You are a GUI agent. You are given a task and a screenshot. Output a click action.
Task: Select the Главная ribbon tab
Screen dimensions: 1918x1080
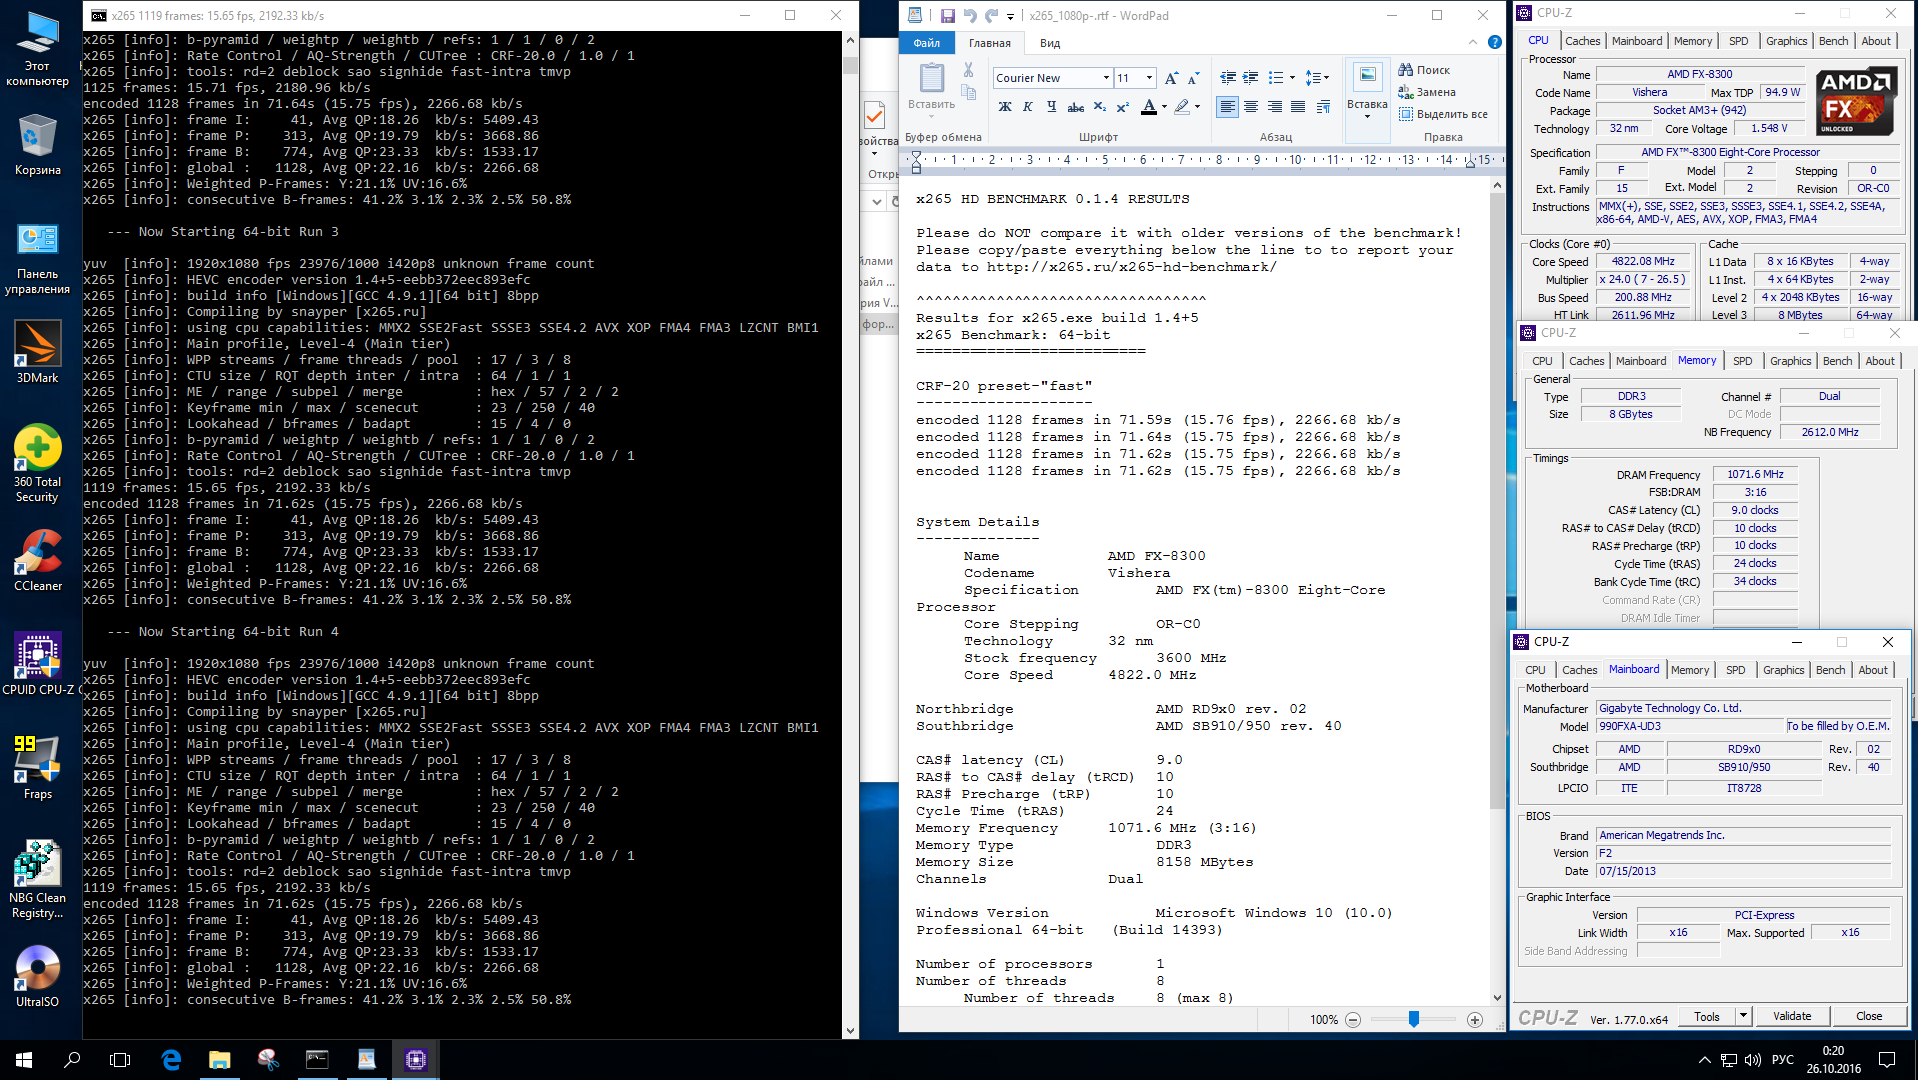(x=990, y=43)
